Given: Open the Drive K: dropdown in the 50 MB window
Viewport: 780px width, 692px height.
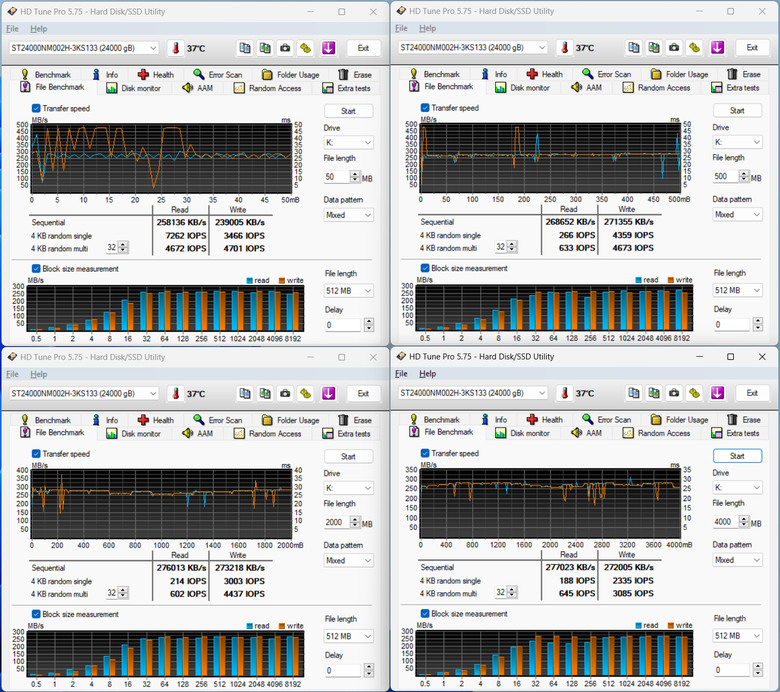Looking at the screenshot, I should tap(348, 143).
